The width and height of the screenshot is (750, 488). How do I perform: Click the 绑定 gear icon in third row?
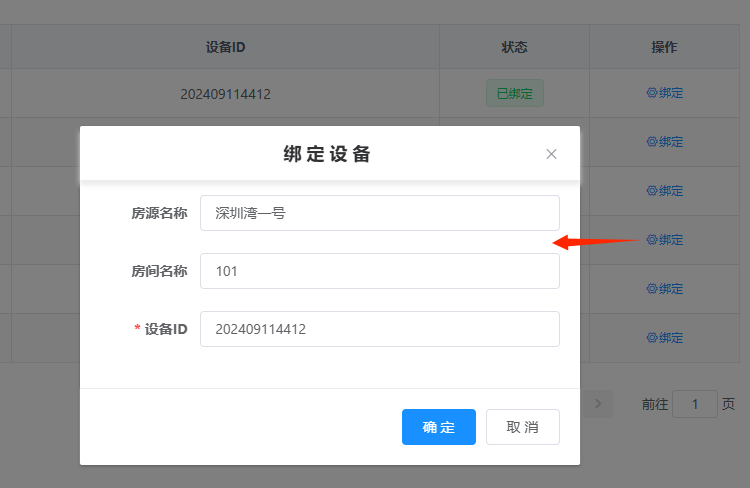(652, 191)
